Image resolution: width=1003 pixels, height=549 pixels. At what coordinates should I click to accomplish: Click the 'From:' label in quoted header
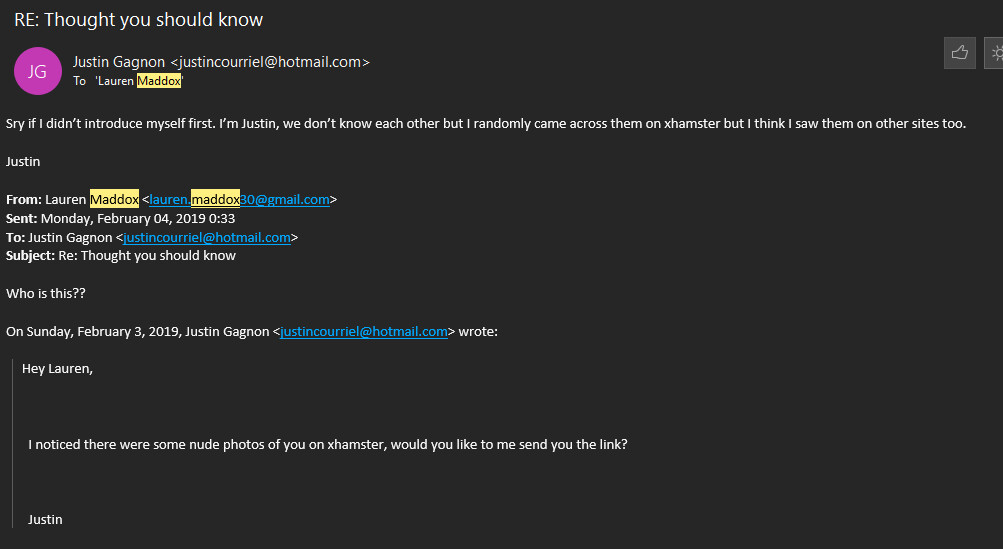click(x=22, y=199)
